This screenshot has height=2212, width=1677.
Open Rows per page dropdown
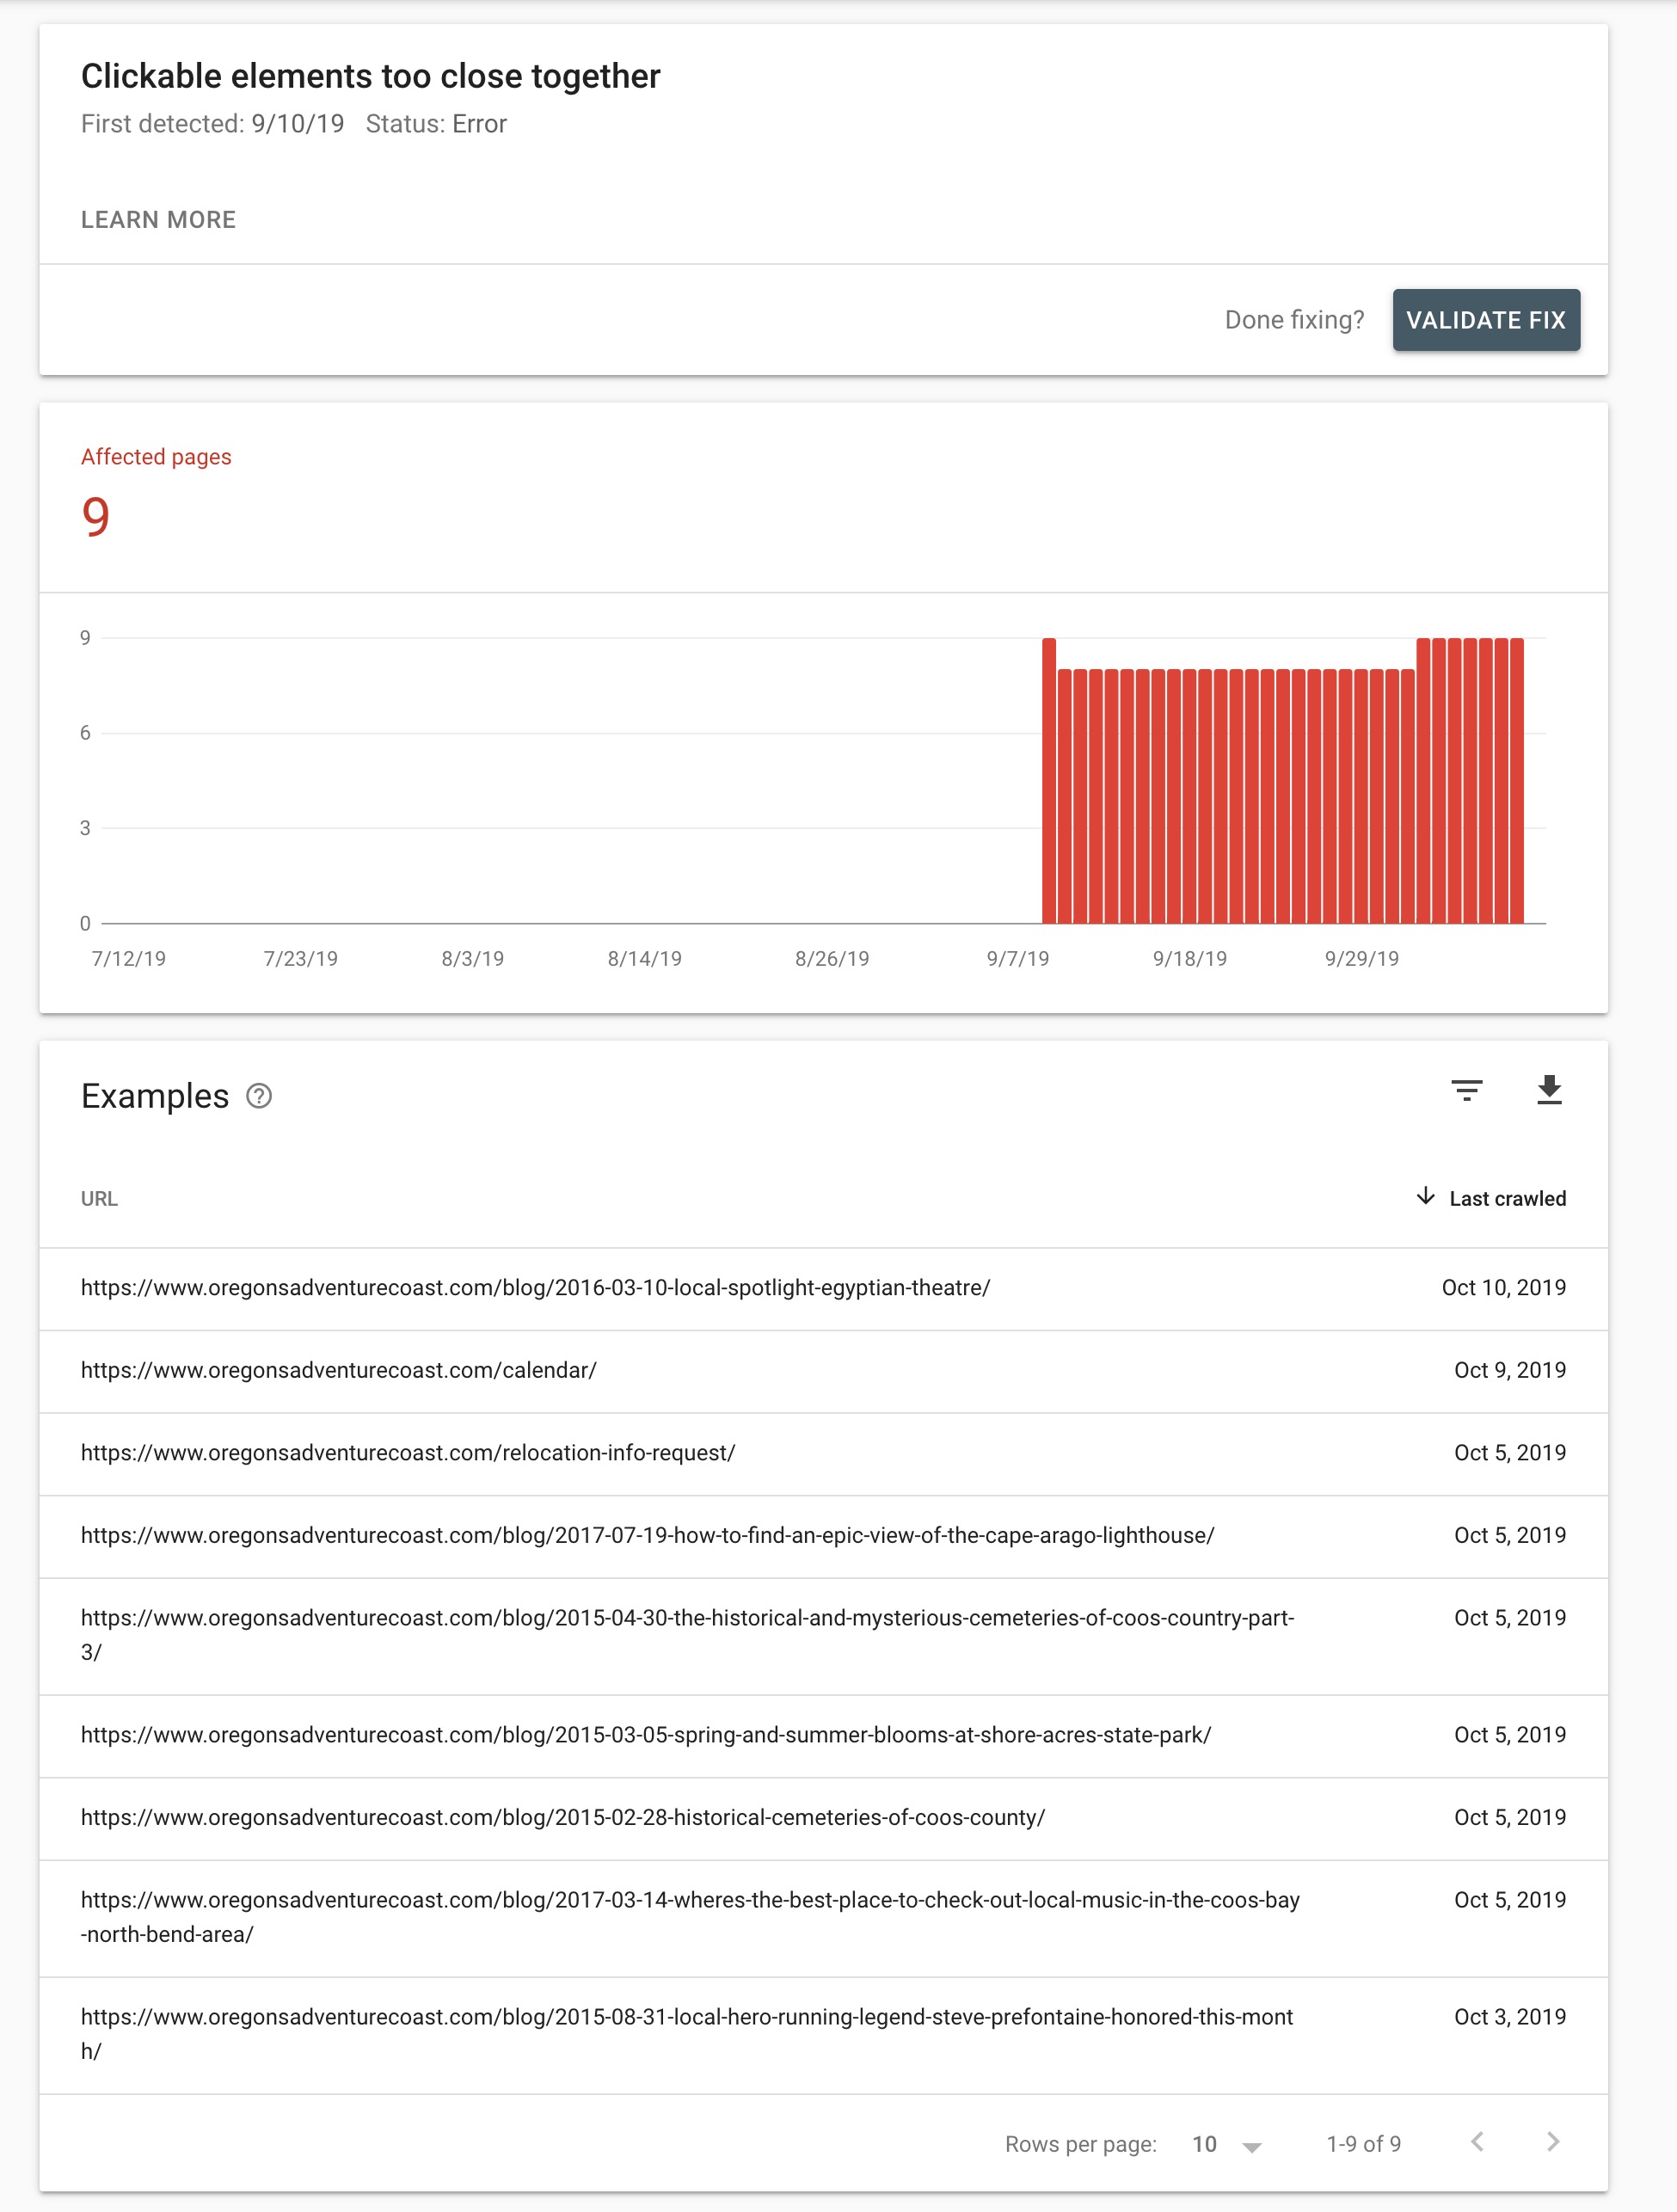1227,2144
